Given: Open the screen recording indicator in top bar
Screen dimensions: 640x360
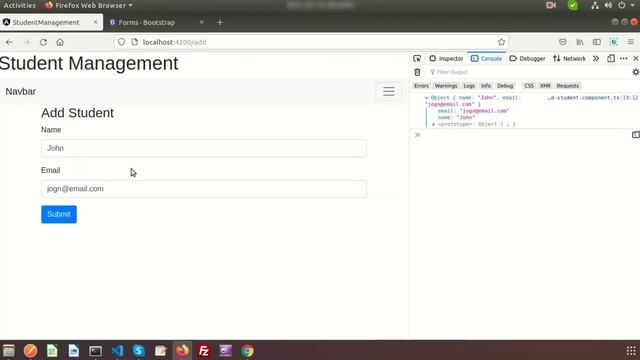Looking at the screenshot, I should click(x=551, y=5).
